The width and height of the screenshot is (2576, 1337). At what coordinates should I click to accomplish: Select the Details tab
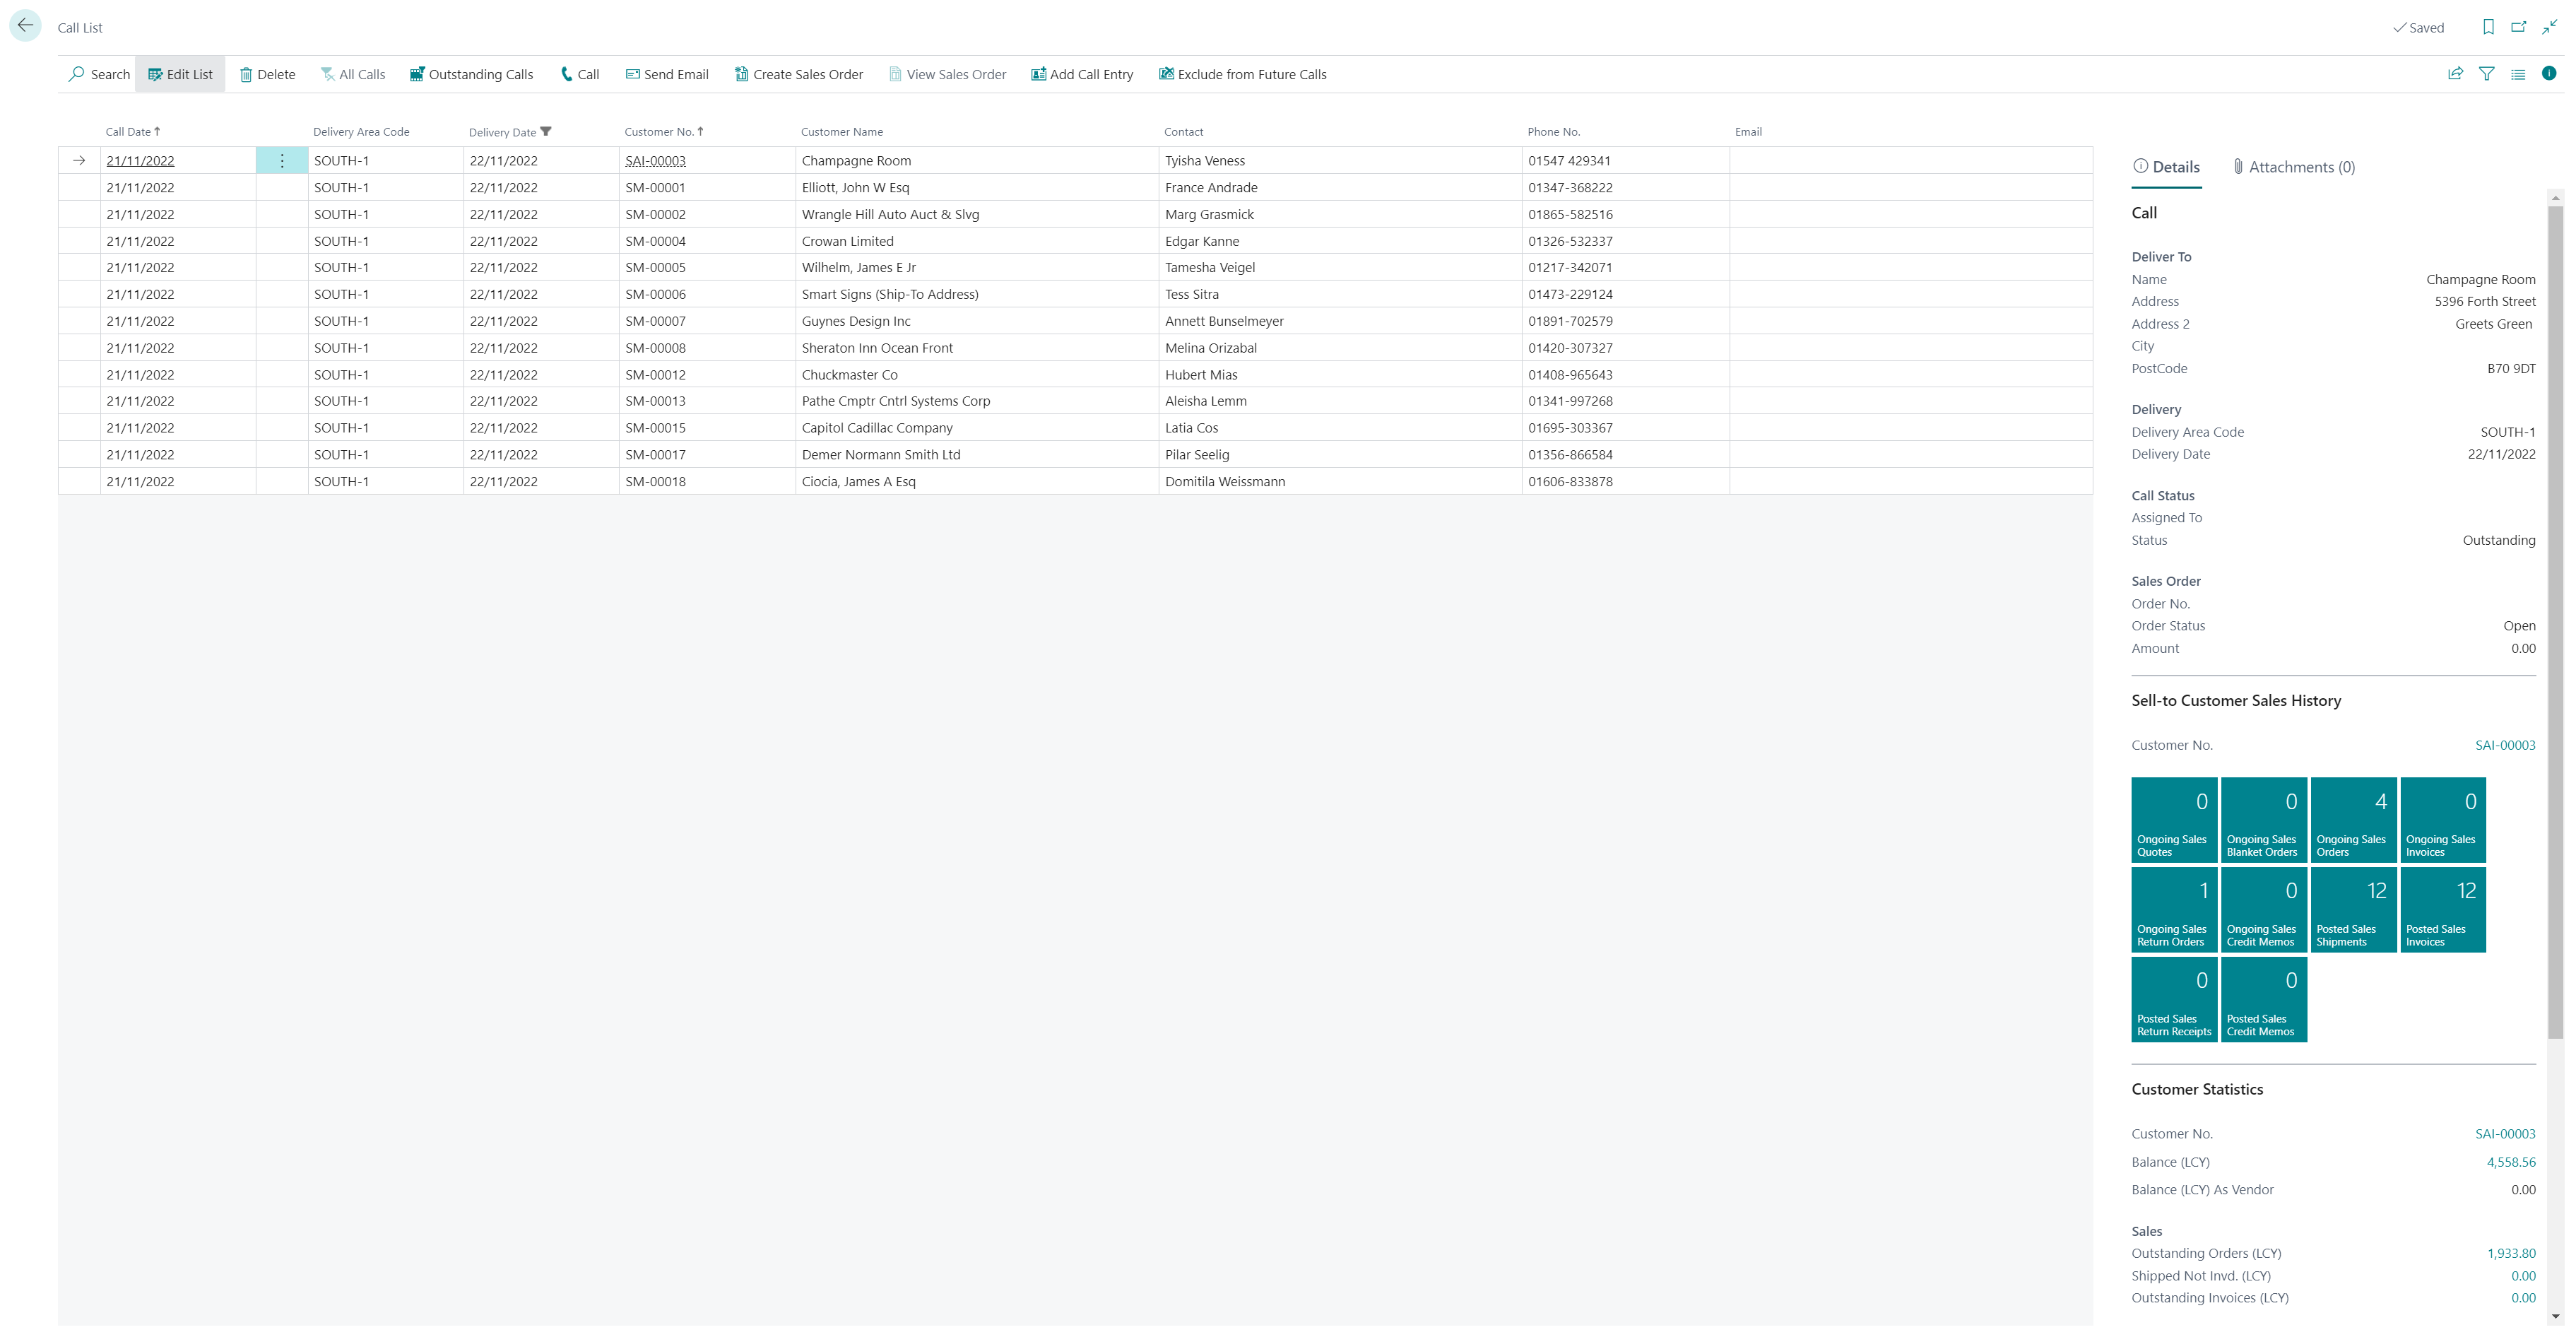2167,166
